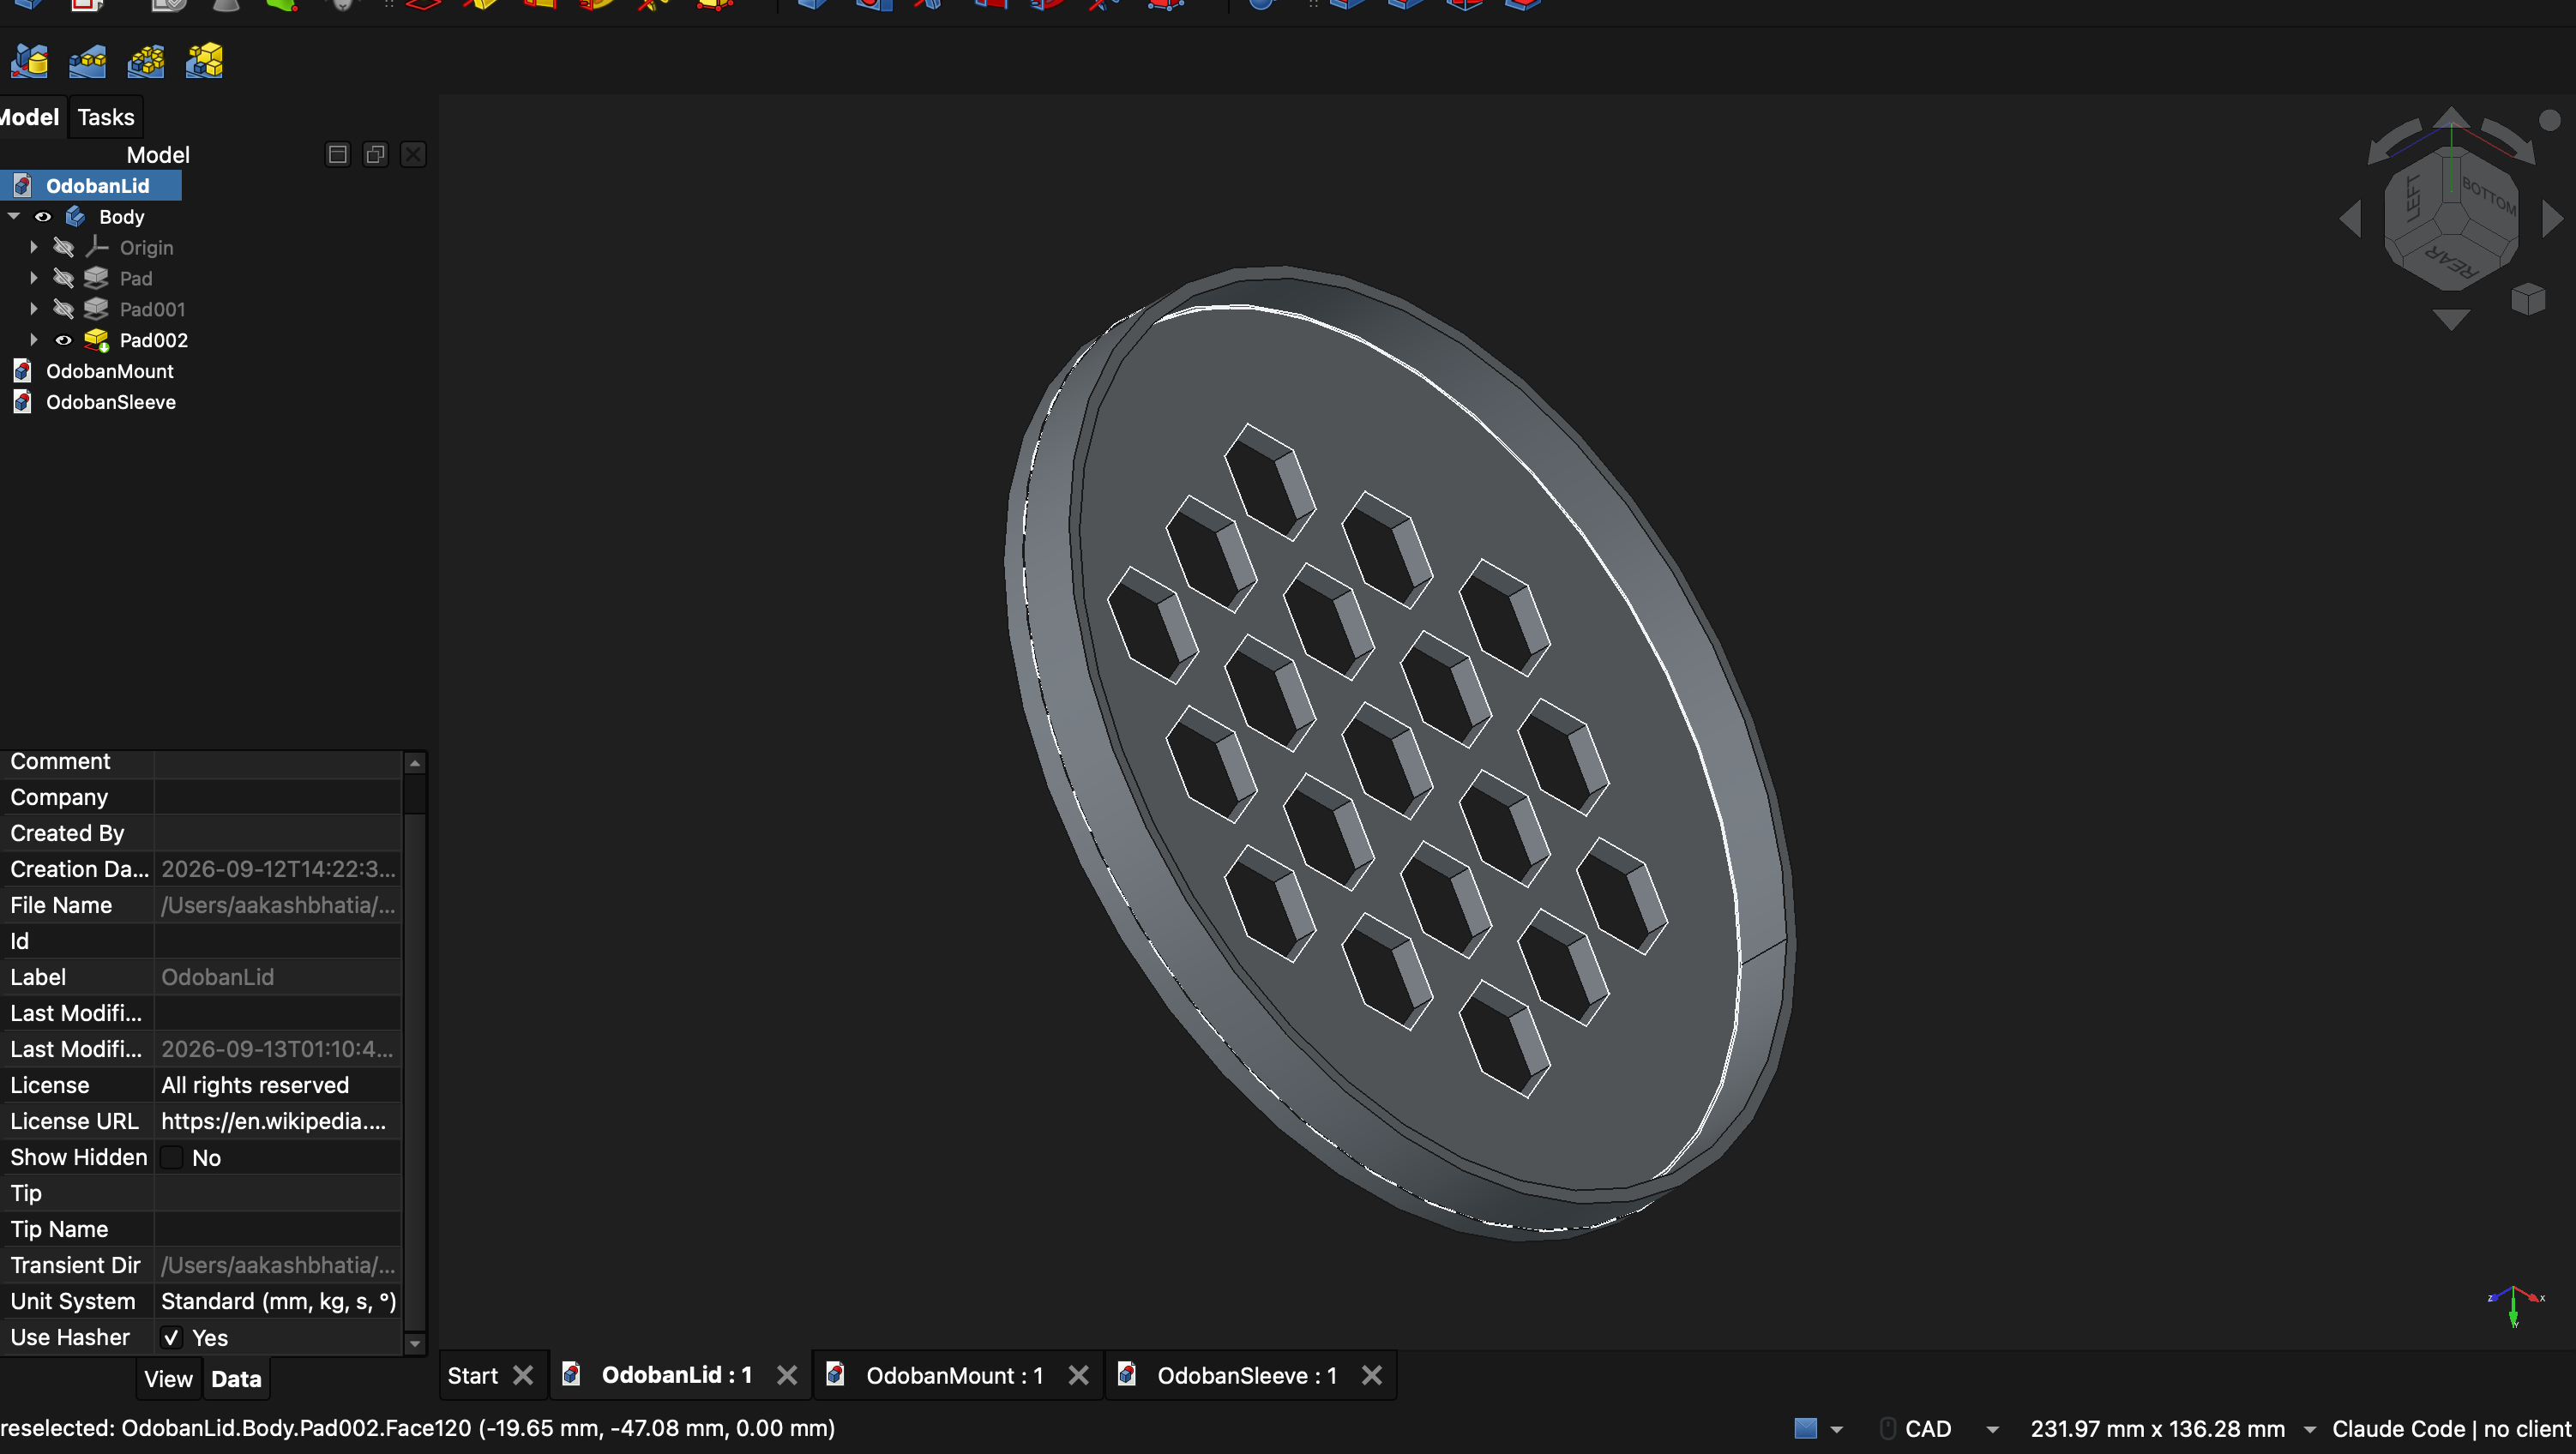Select the Linear Pattern tool
This screenshot has height=1454, width=2576.
pos(87,62)
